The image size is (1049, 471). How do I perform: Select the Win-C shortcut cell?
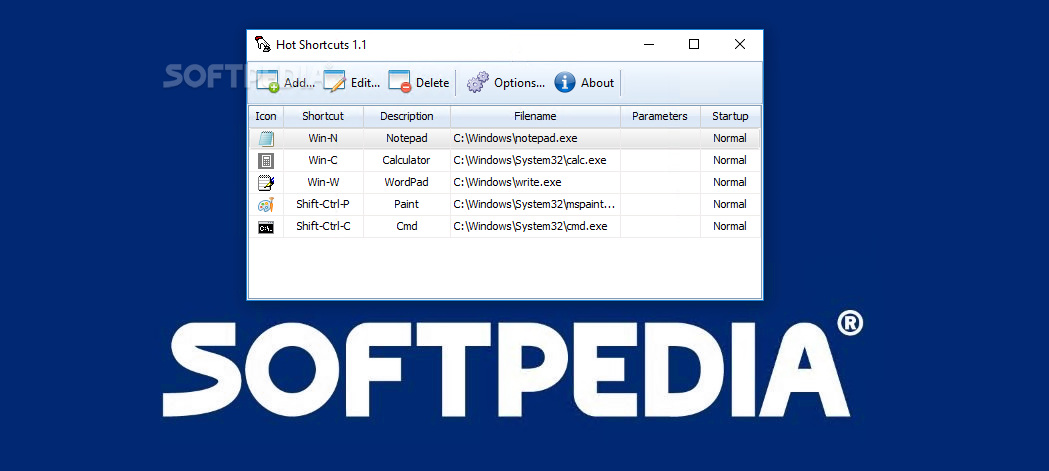(323, 161)
